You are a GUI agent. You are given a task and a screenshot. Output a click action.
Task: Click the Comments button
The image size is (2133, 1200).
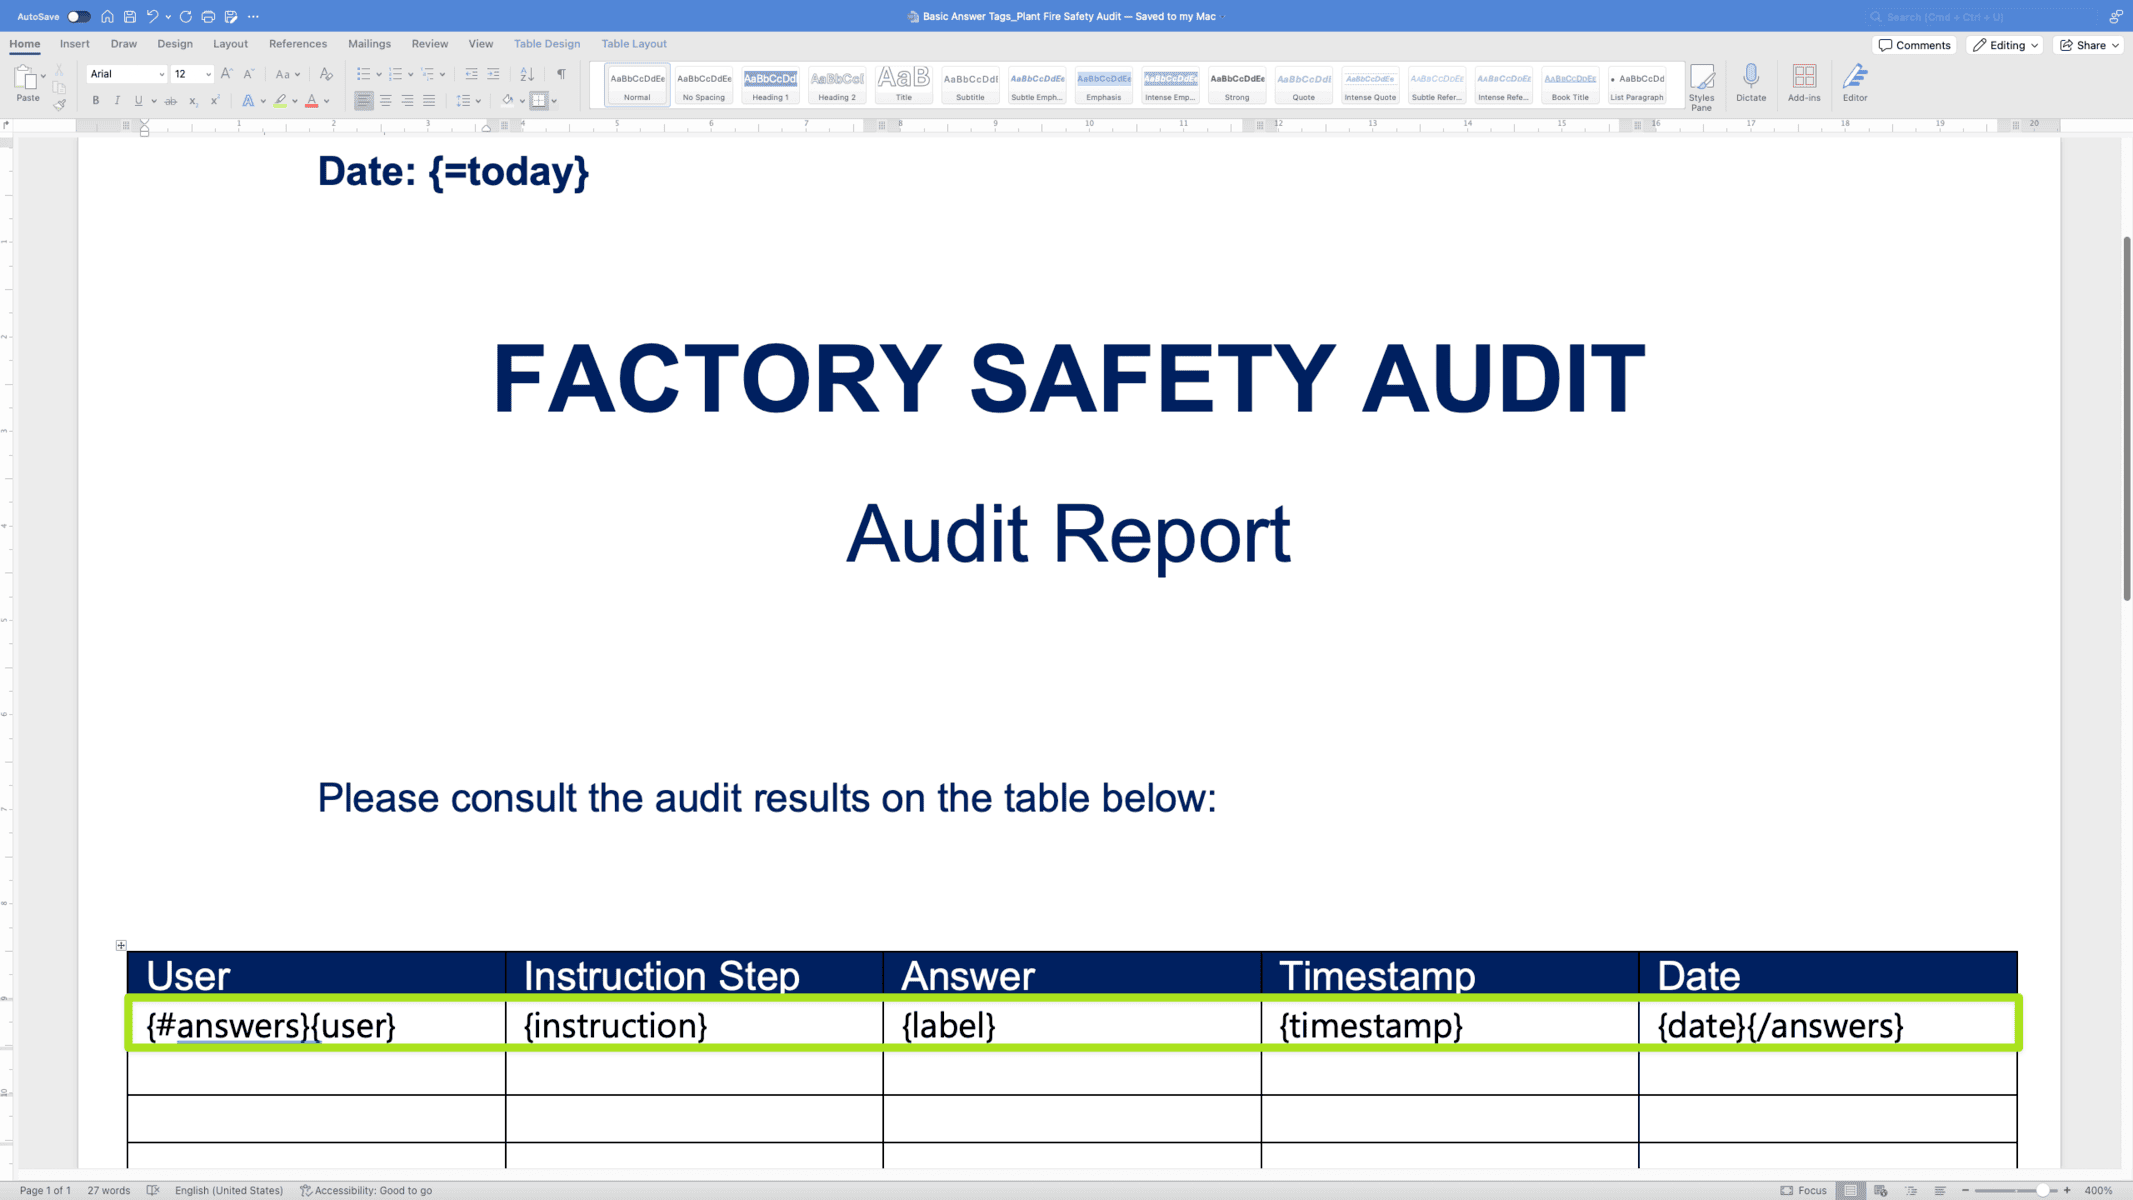[1914, 45]
